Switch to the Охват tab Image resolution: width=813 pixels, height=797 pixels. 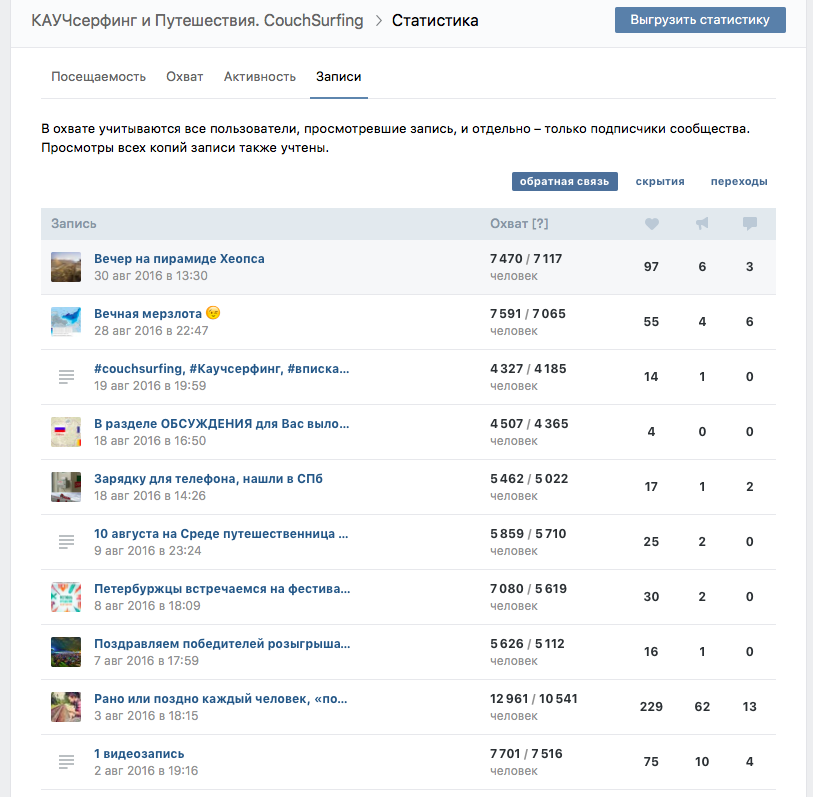(x=185, y=77)
